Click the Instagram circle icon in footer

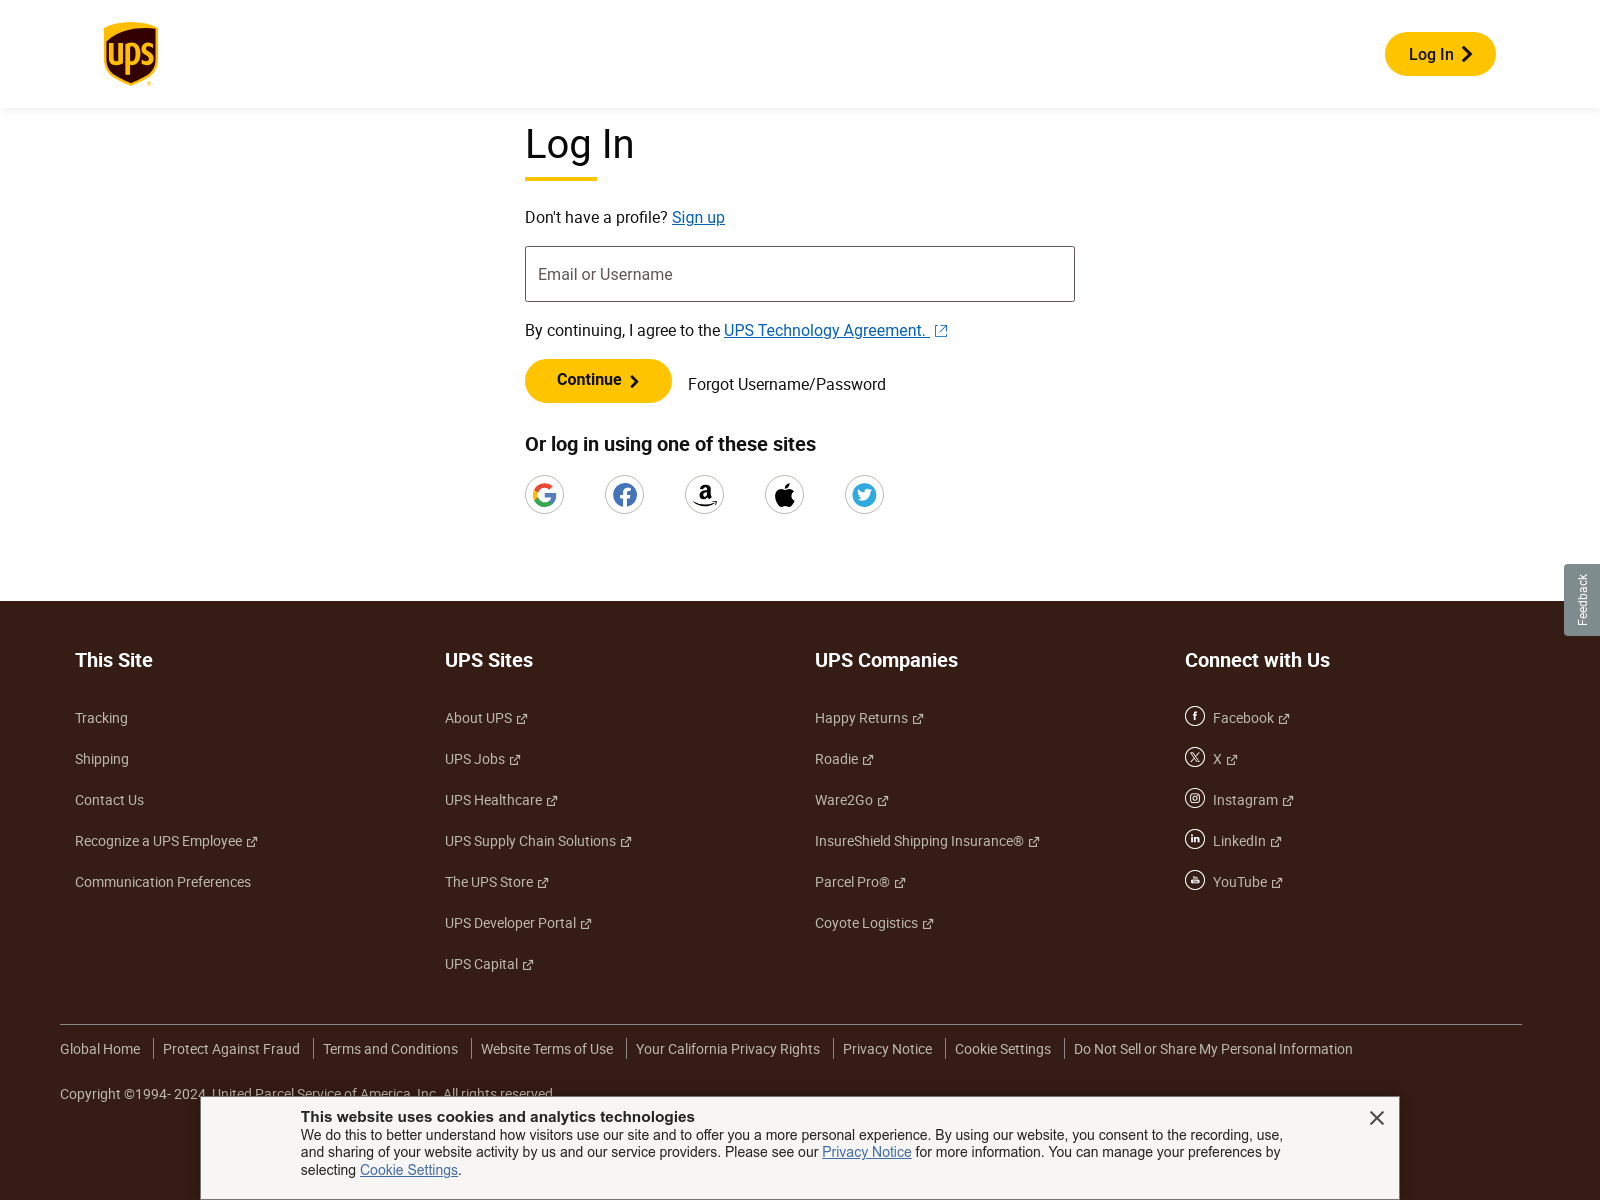coord(1195,798)
